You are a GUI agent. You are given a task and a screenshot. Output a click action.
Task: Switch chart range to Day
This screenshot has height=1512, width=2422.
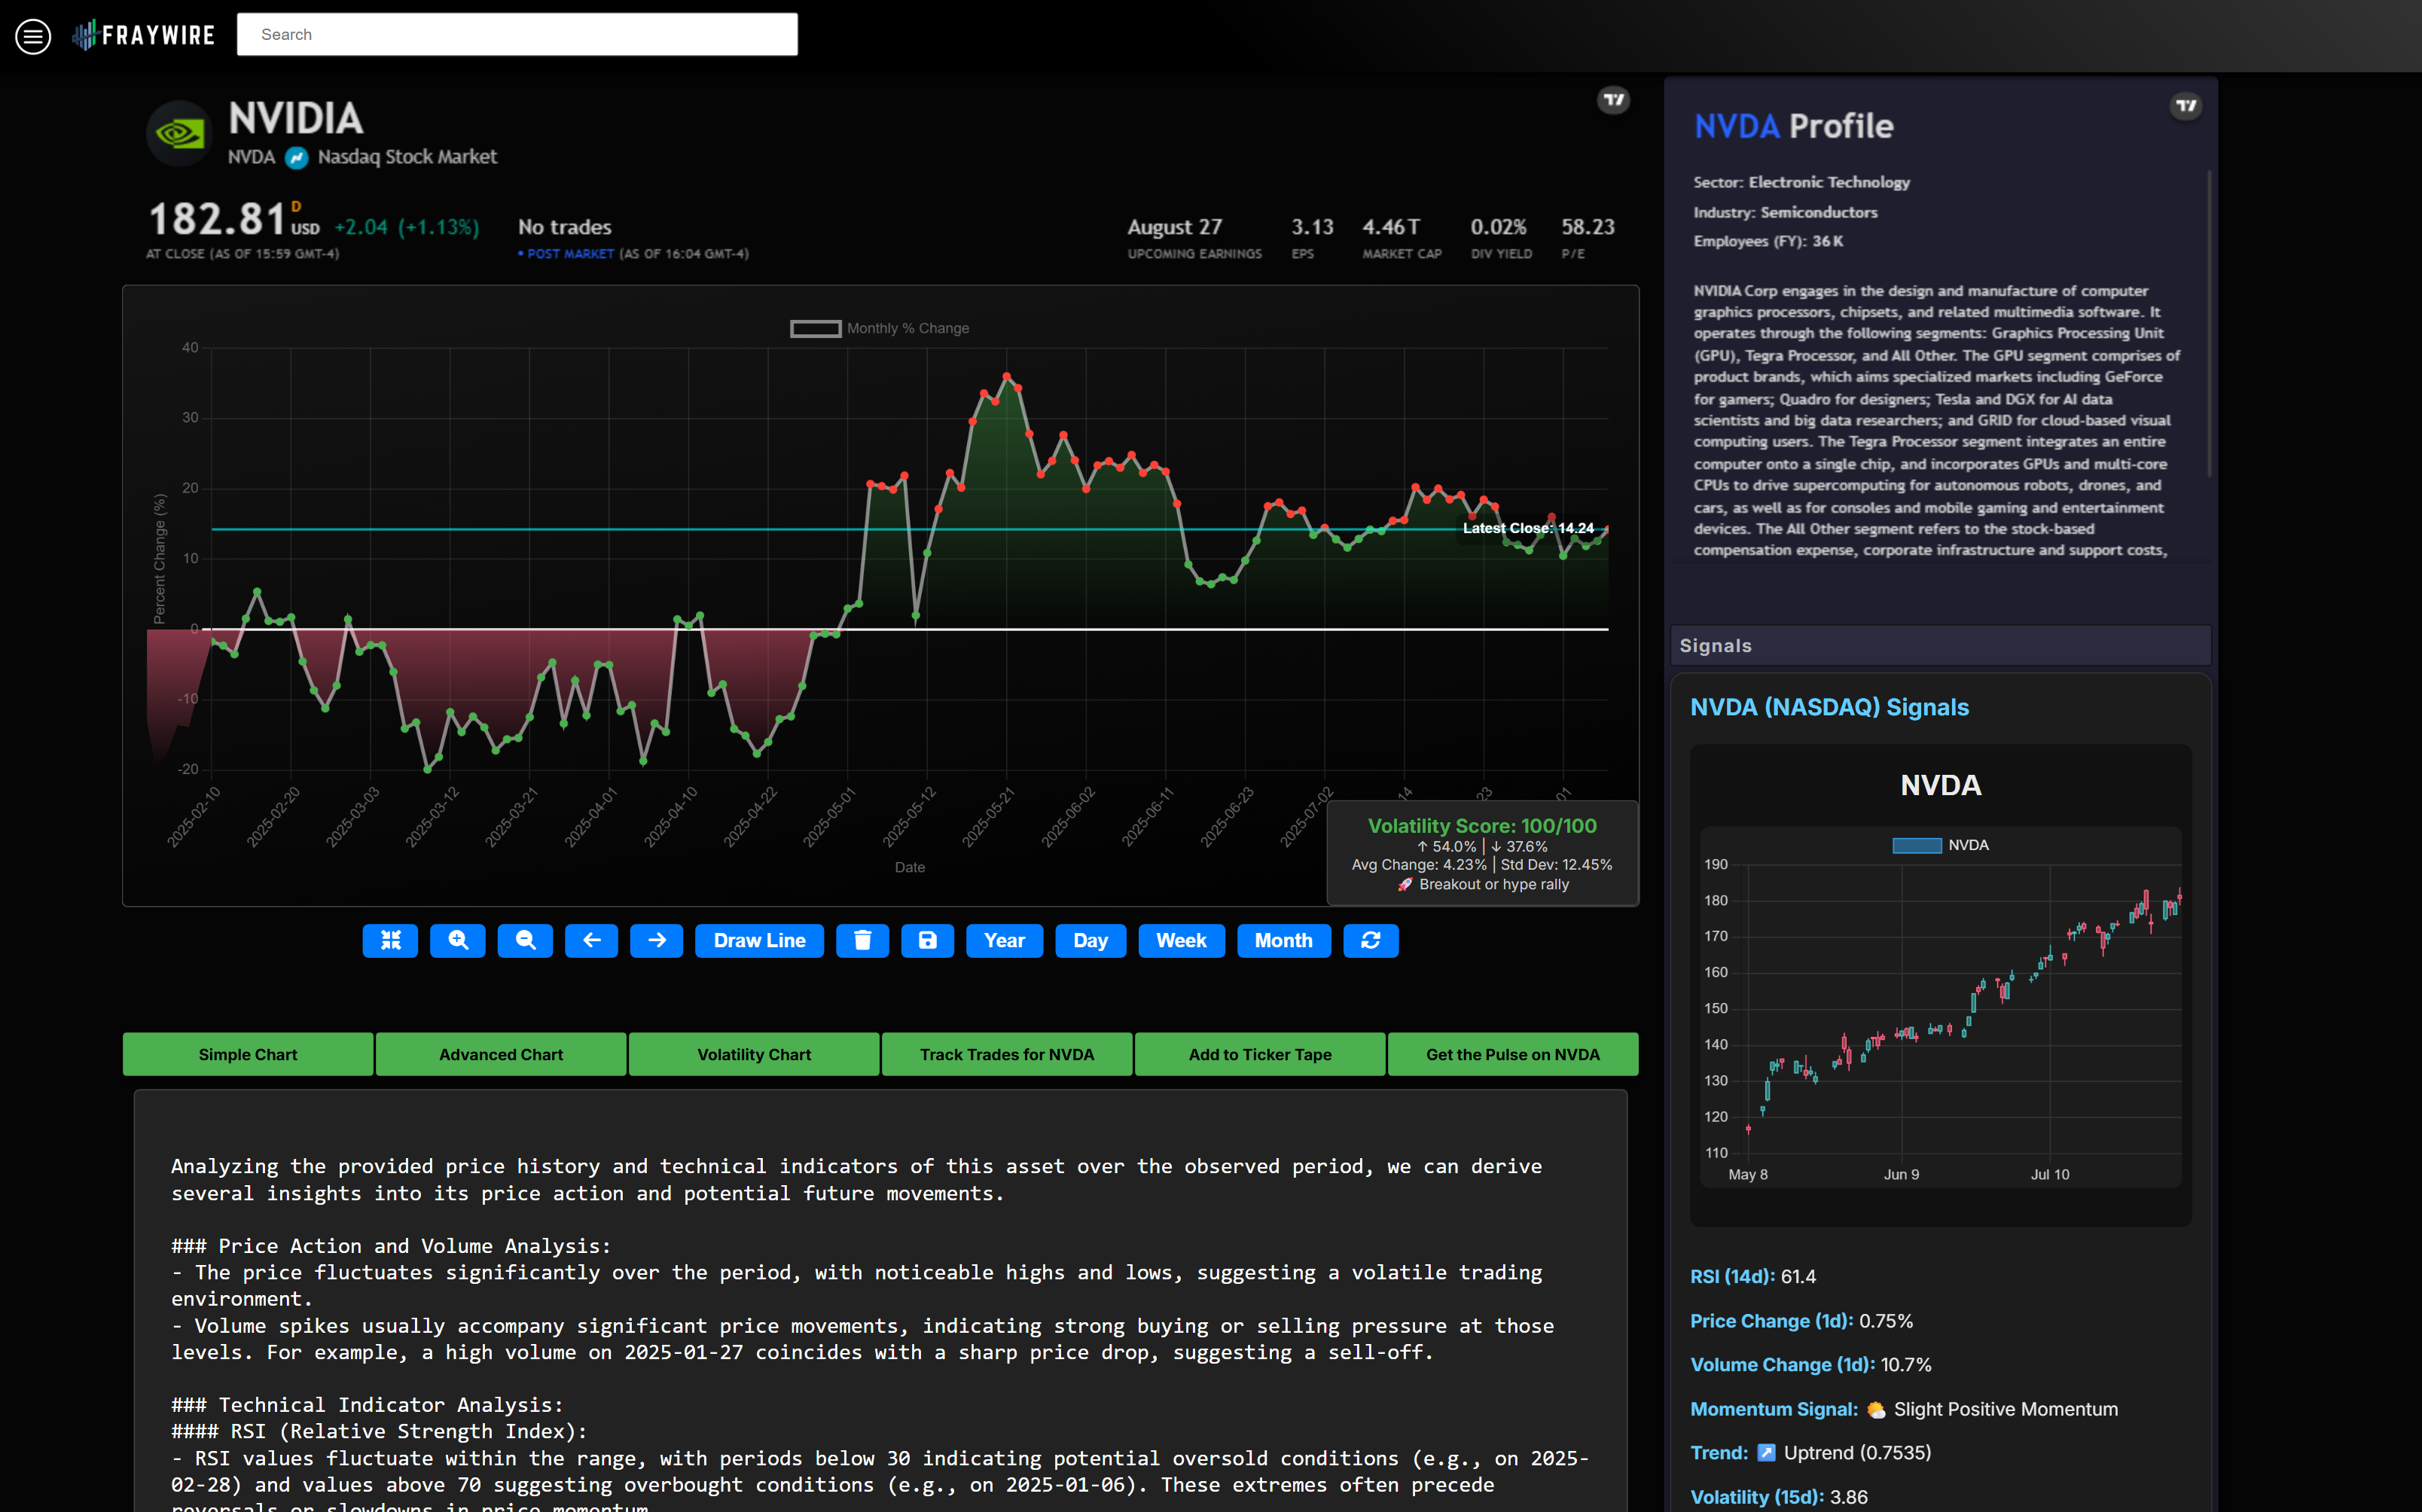pos(1090,940)
